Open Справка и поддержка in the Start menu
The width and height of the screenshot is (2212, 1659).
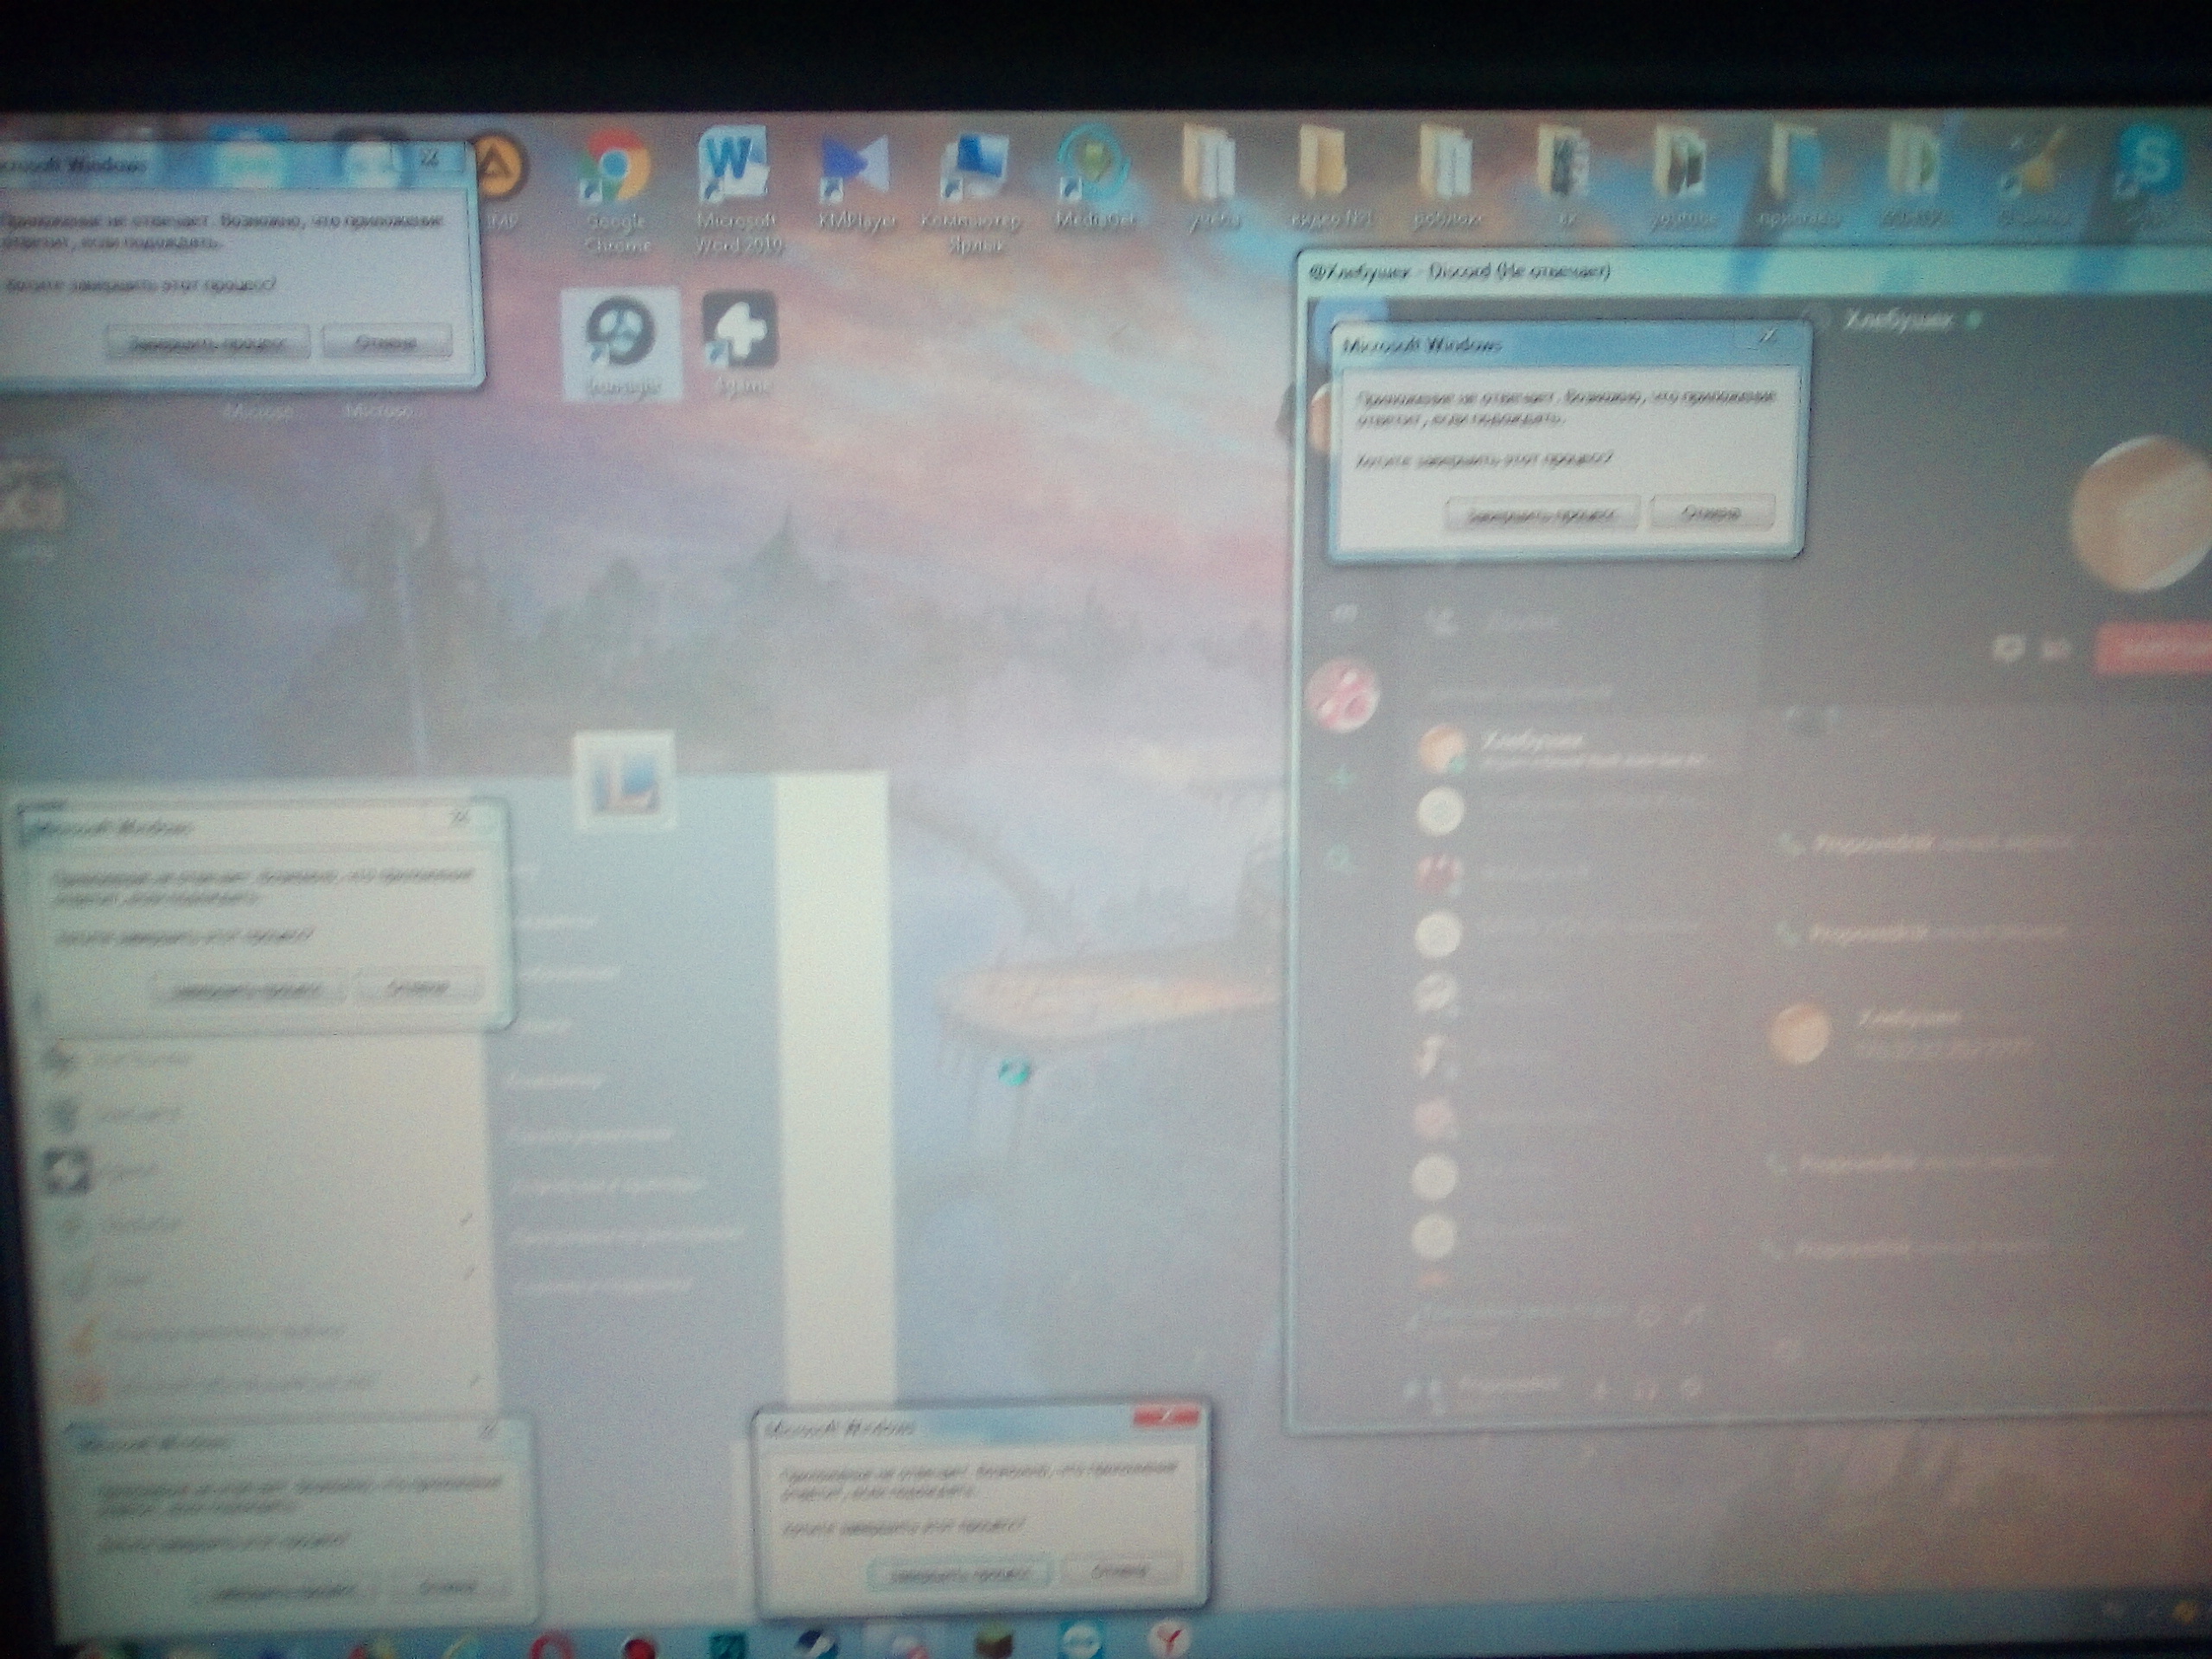pos(604,1286)
